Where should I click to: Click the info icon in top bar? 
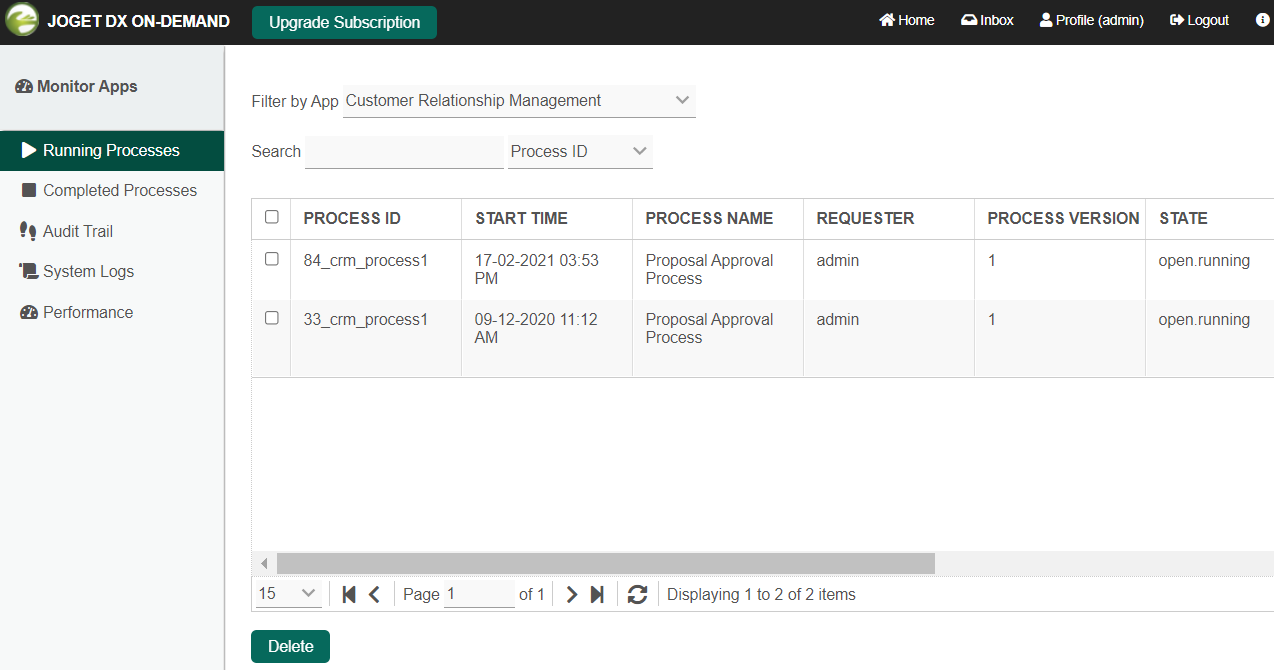pos(1262,20)
